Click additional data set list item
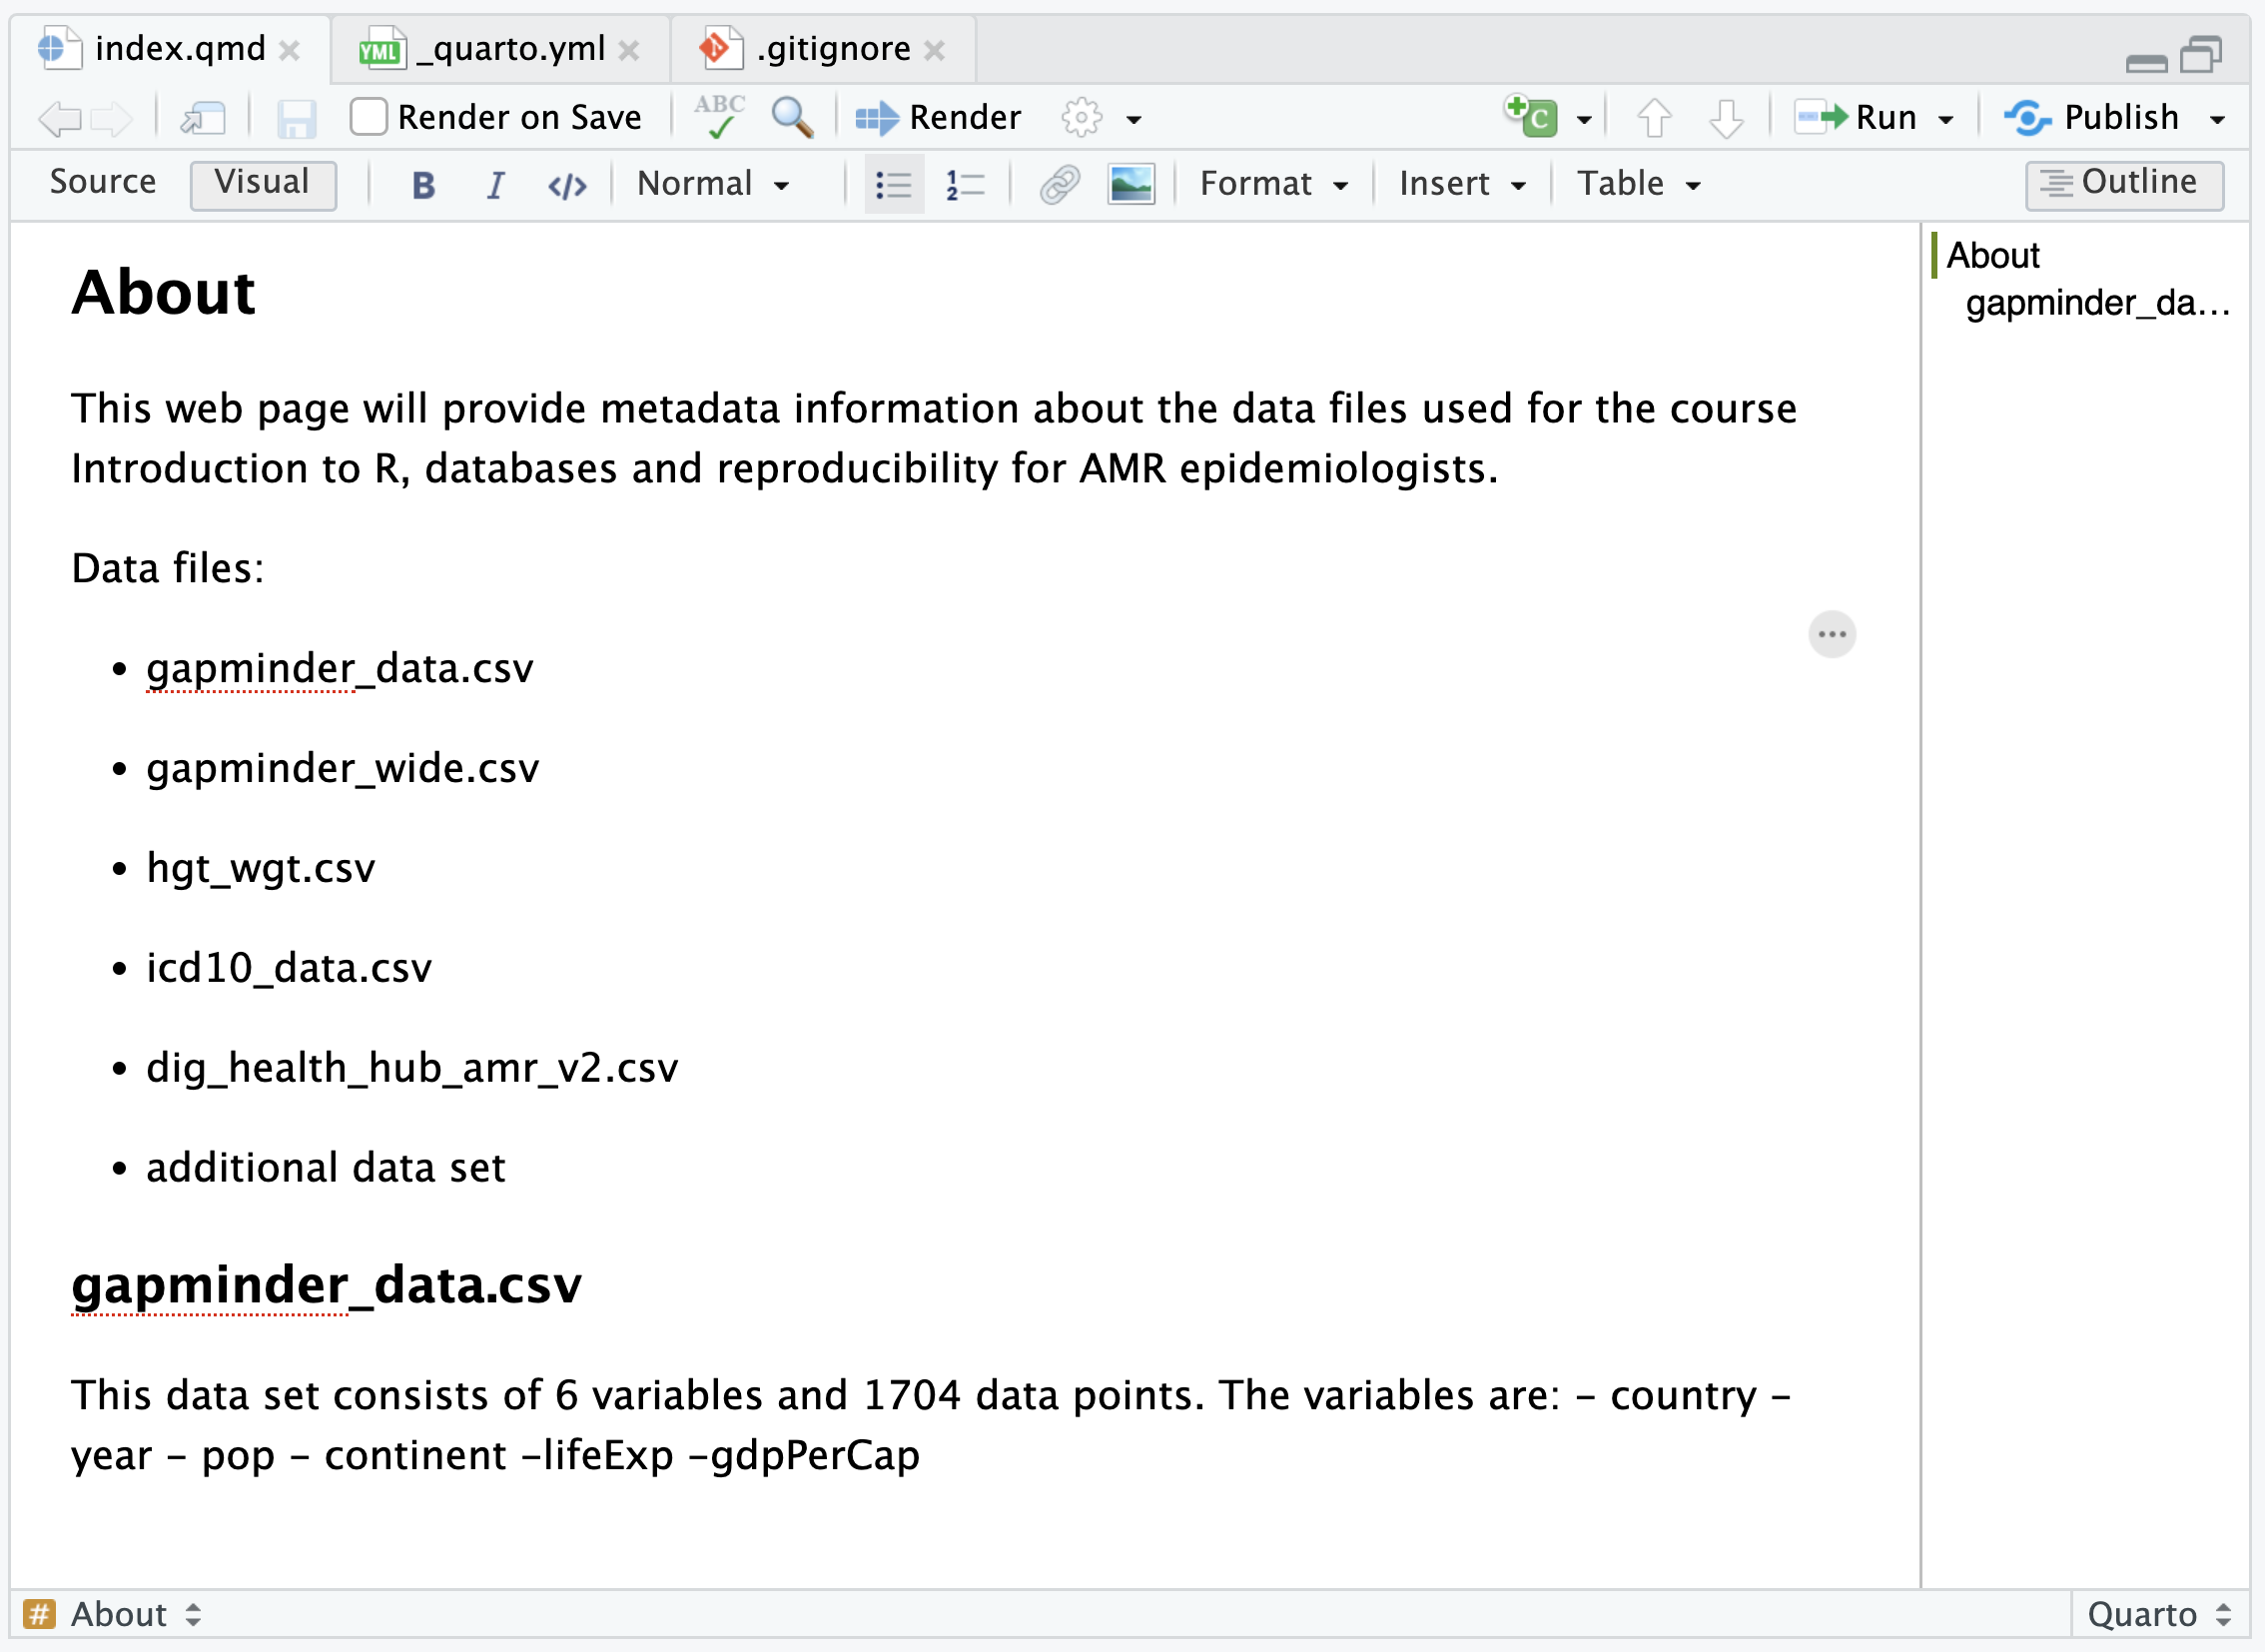 click(326, 1168)
